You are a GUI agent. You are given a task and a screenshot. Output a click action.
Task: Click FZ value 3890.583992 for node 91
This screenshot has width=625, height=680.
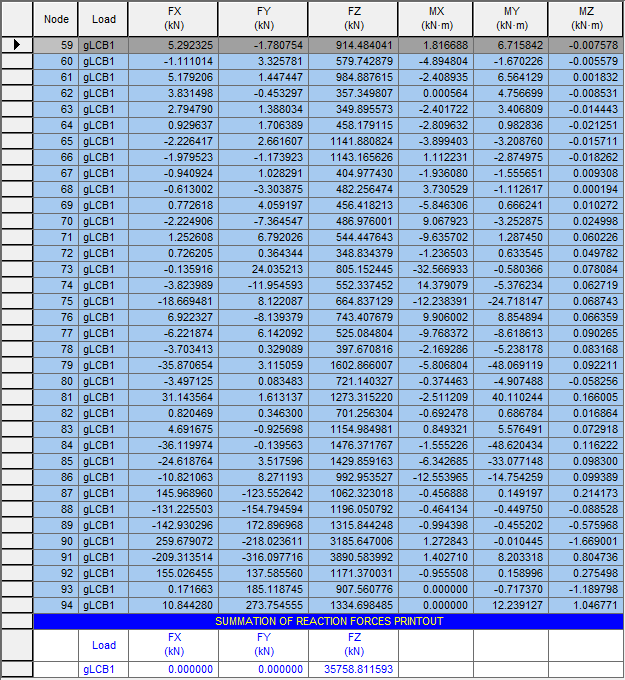click(x=356, y=558)
